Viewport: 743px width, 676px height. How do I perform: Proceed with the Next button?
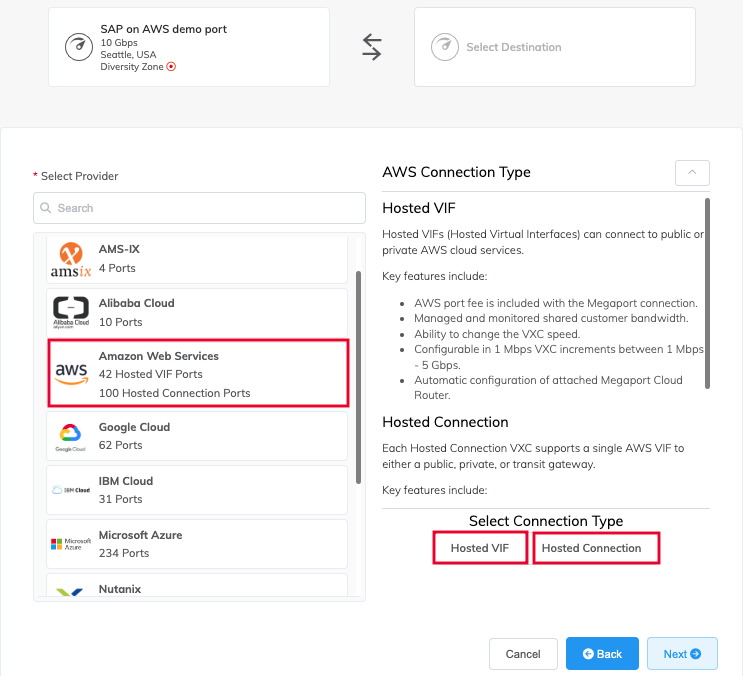[682, 654]
